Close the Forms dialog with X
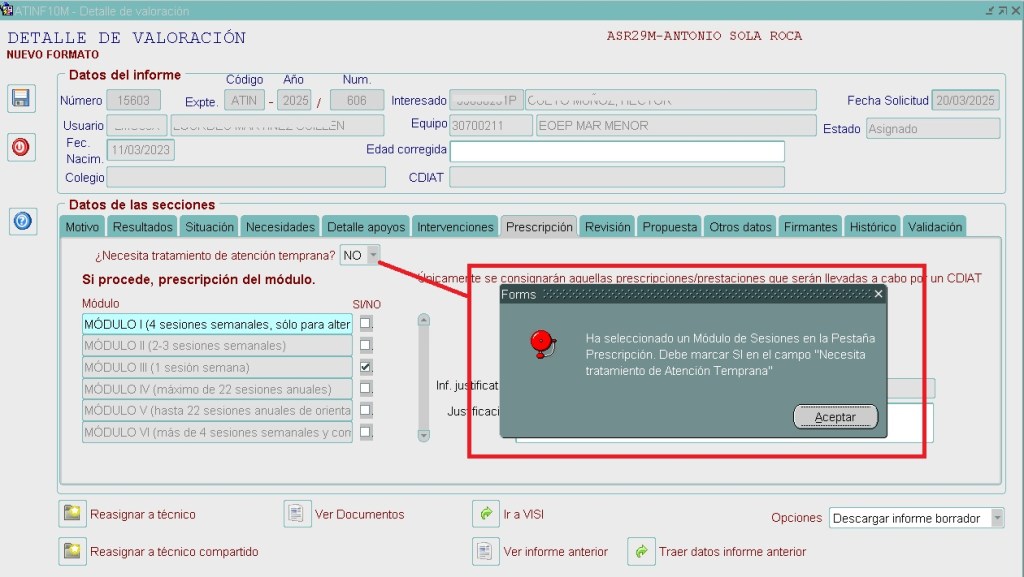This screenshot has height=577, width=1024. tap(878, 294)
